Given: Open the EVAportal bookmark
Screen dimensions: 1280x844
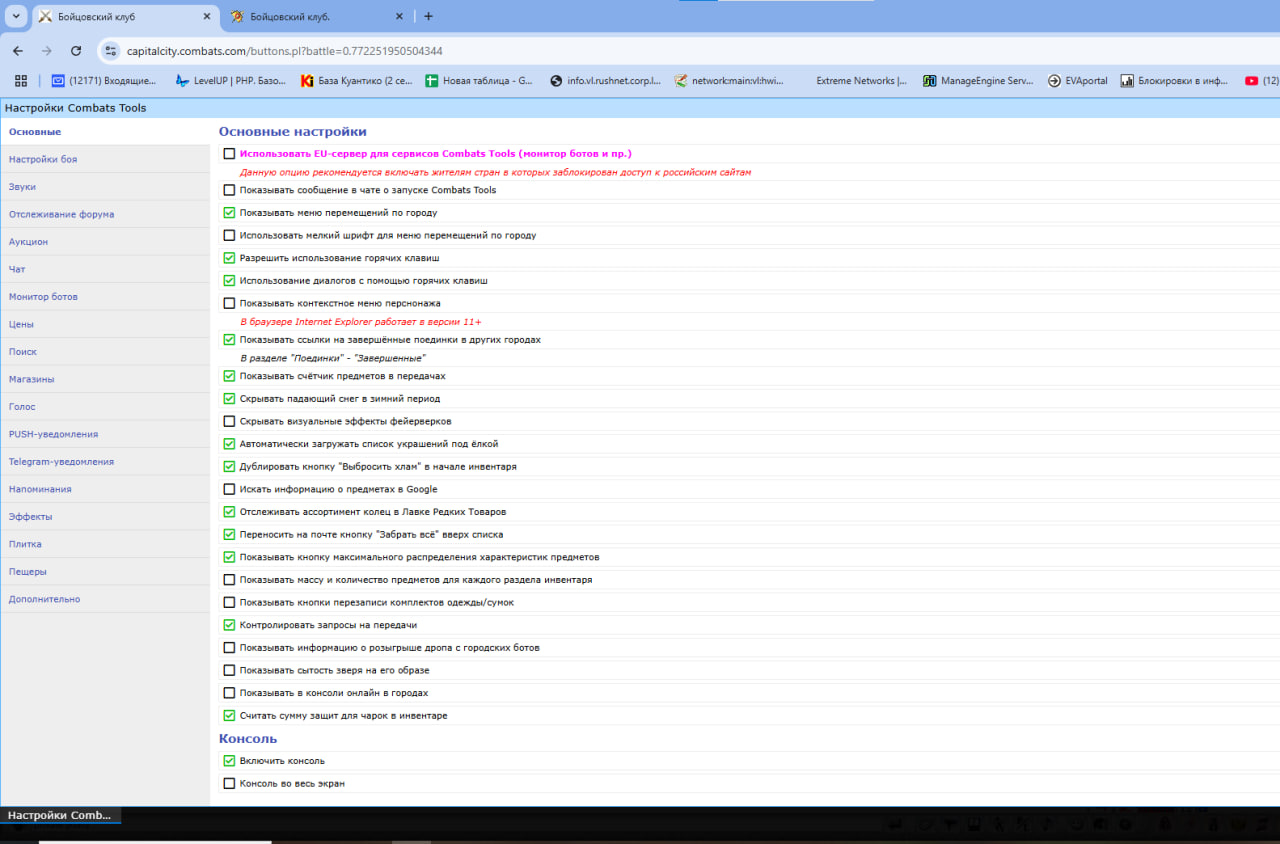Looking at the screenshot, I should (x=1078, y=81).
